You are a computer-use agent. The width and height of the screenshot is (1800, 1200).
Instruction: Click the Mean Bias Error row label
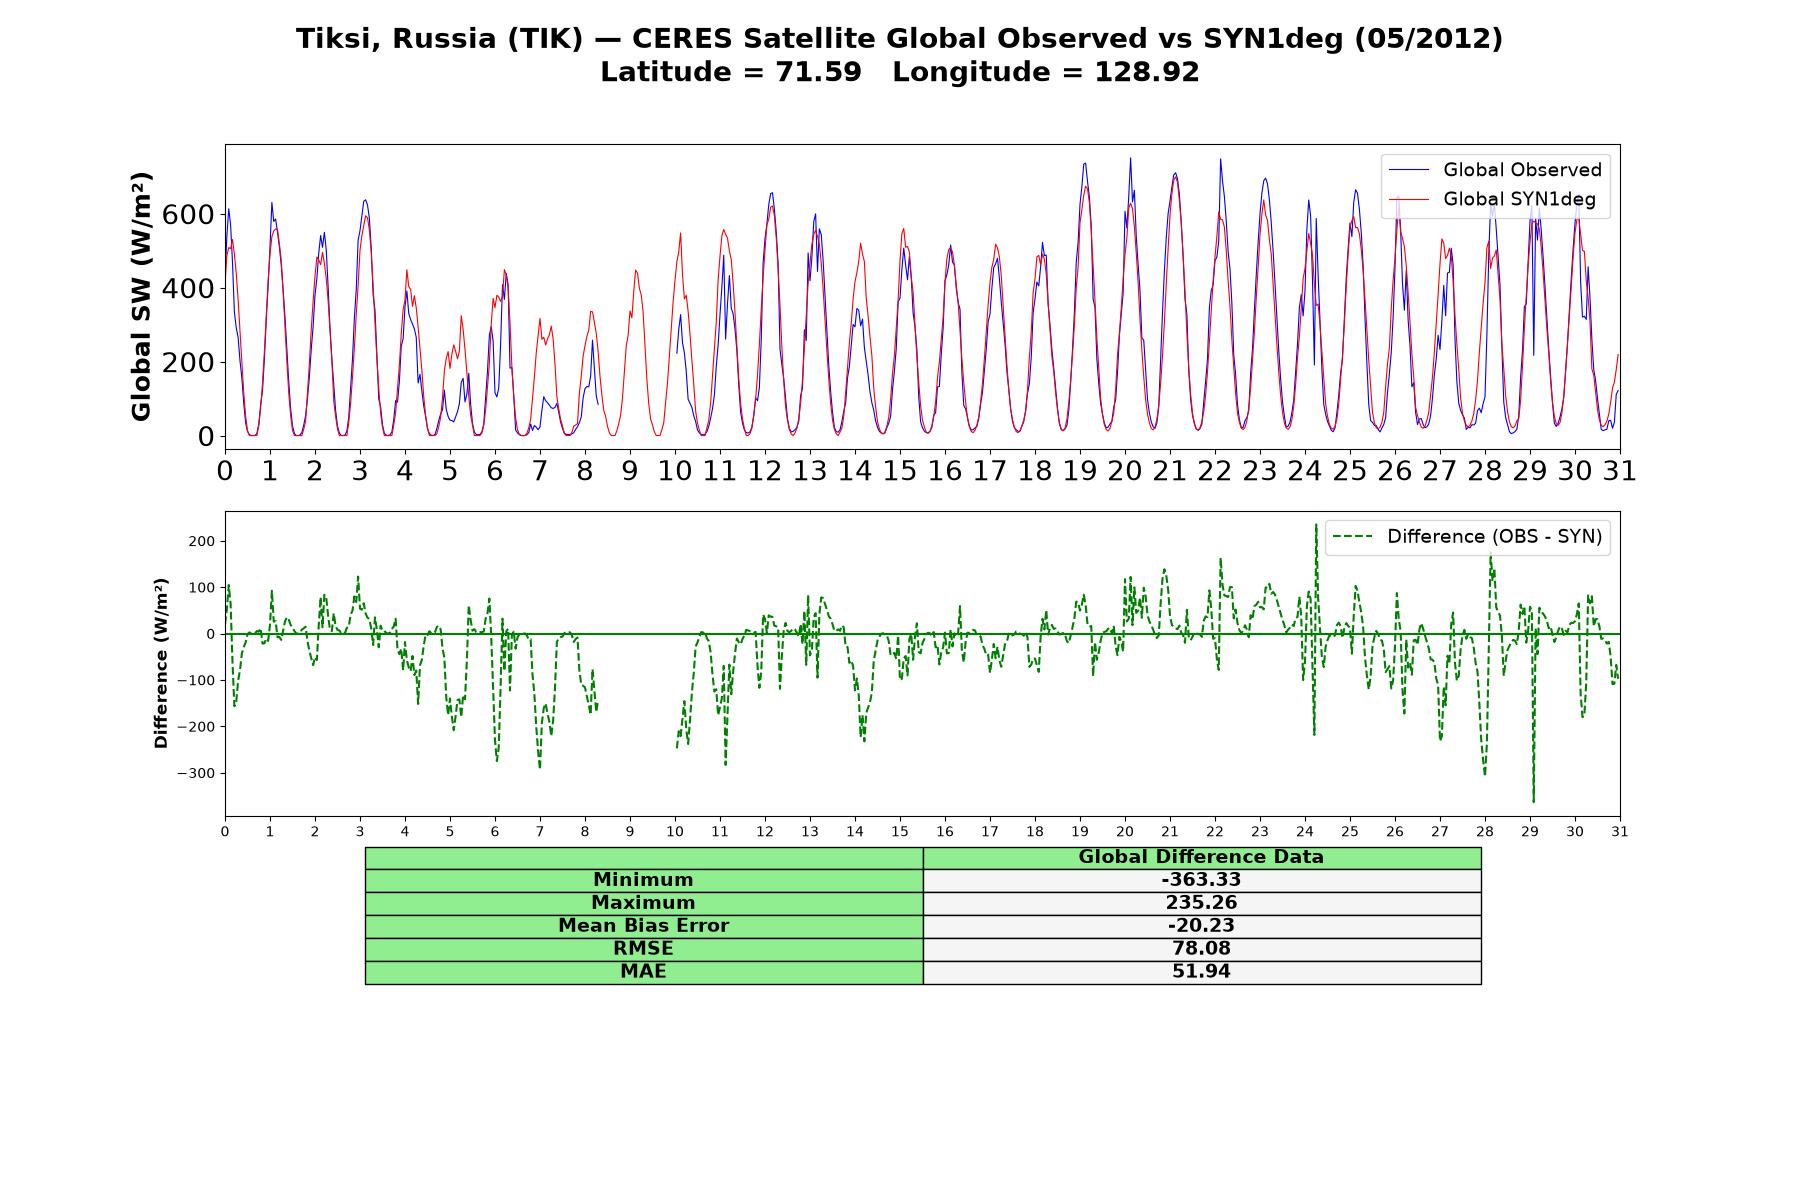tap(644, 926)
